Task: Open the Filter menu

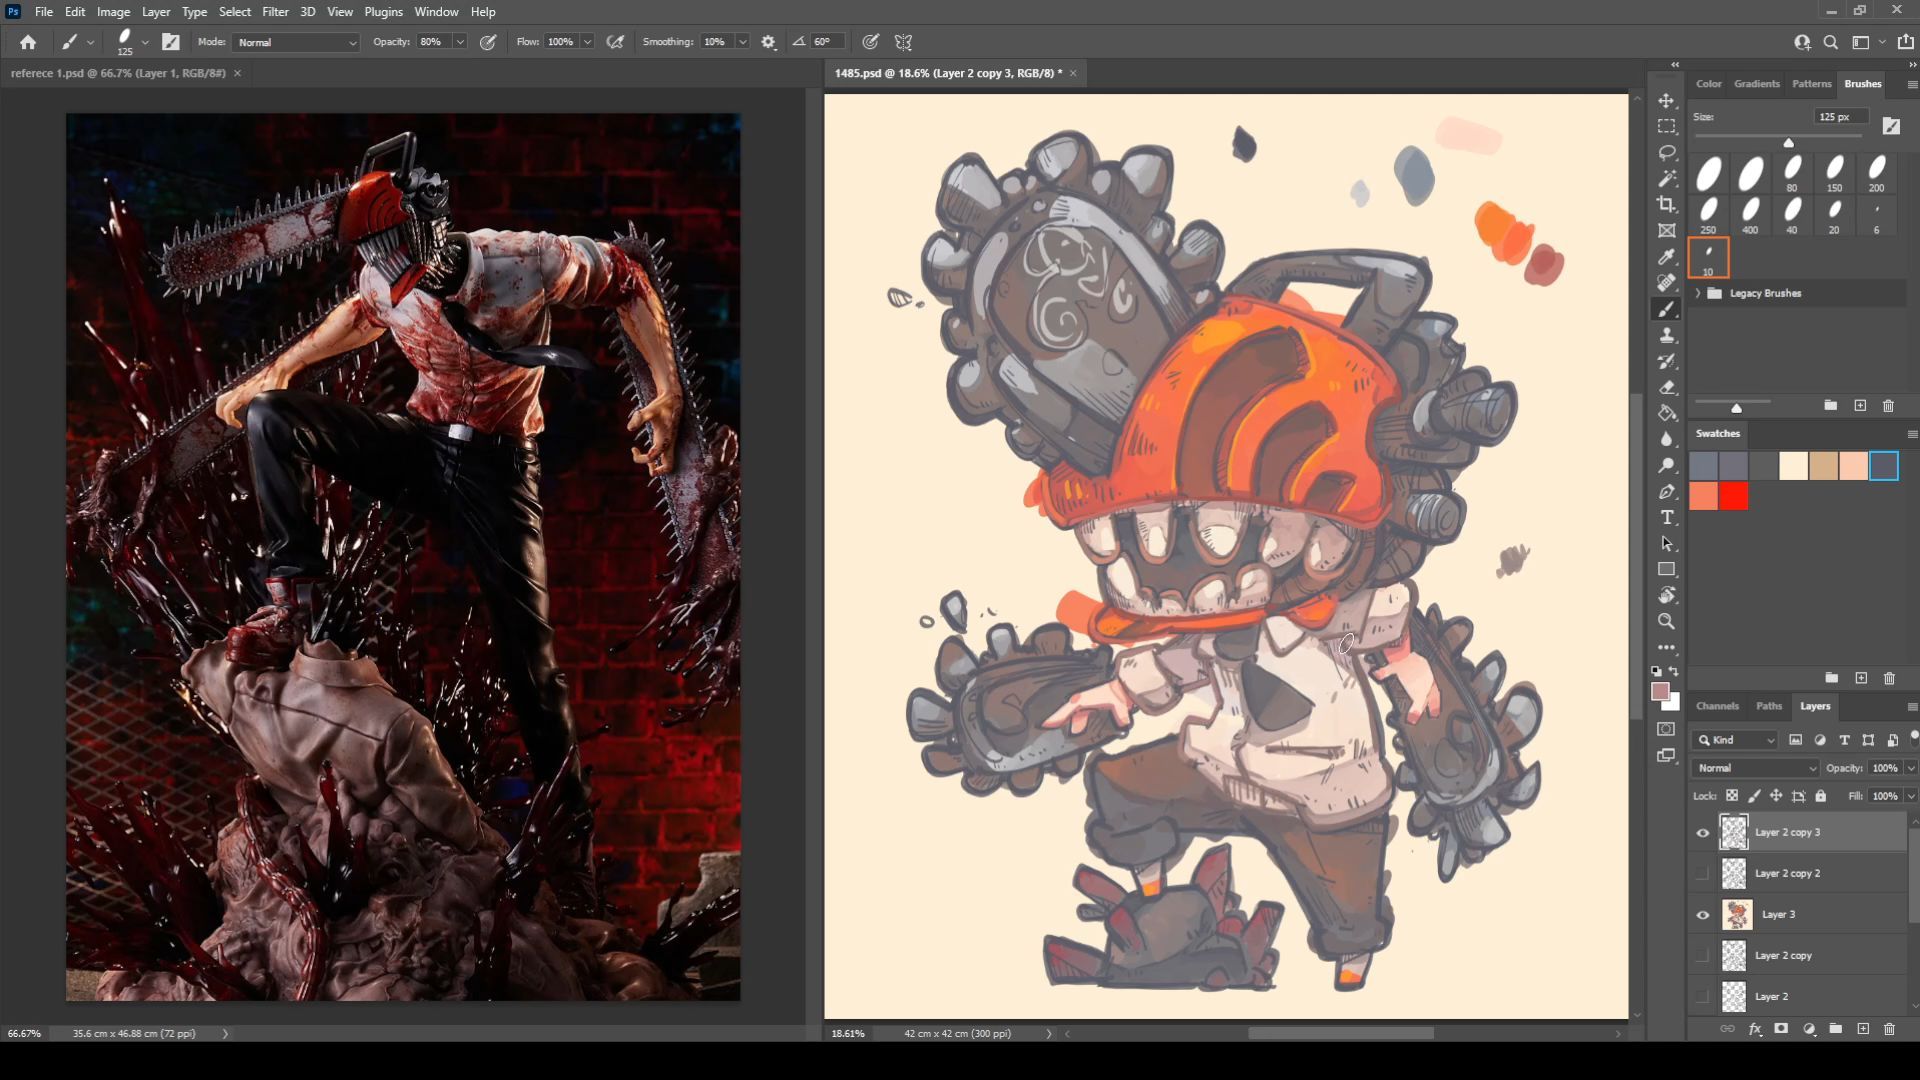Action: pyautogui.click(x=275, y=12)
